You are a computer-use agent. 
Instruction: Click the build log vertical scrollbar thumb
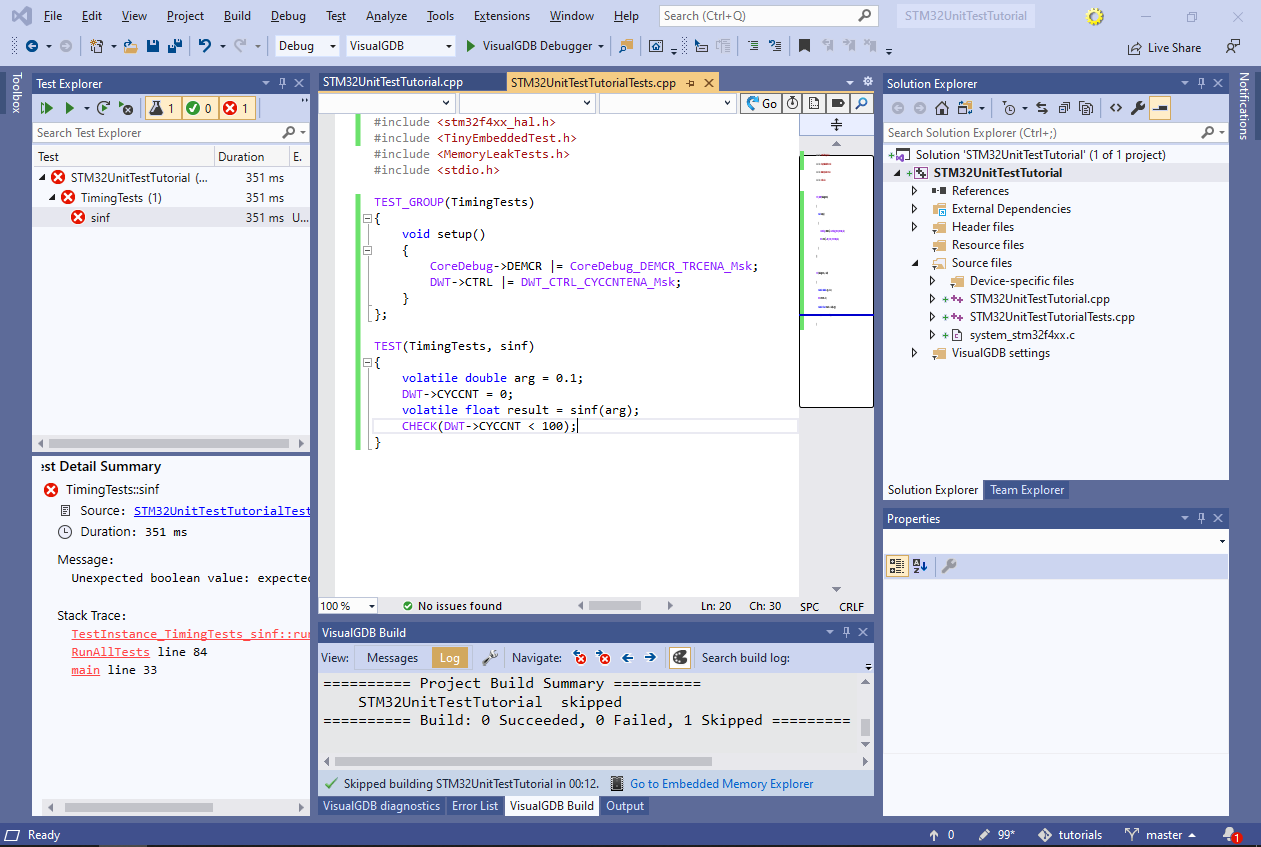pyautogui.click(x=866, y=728)
